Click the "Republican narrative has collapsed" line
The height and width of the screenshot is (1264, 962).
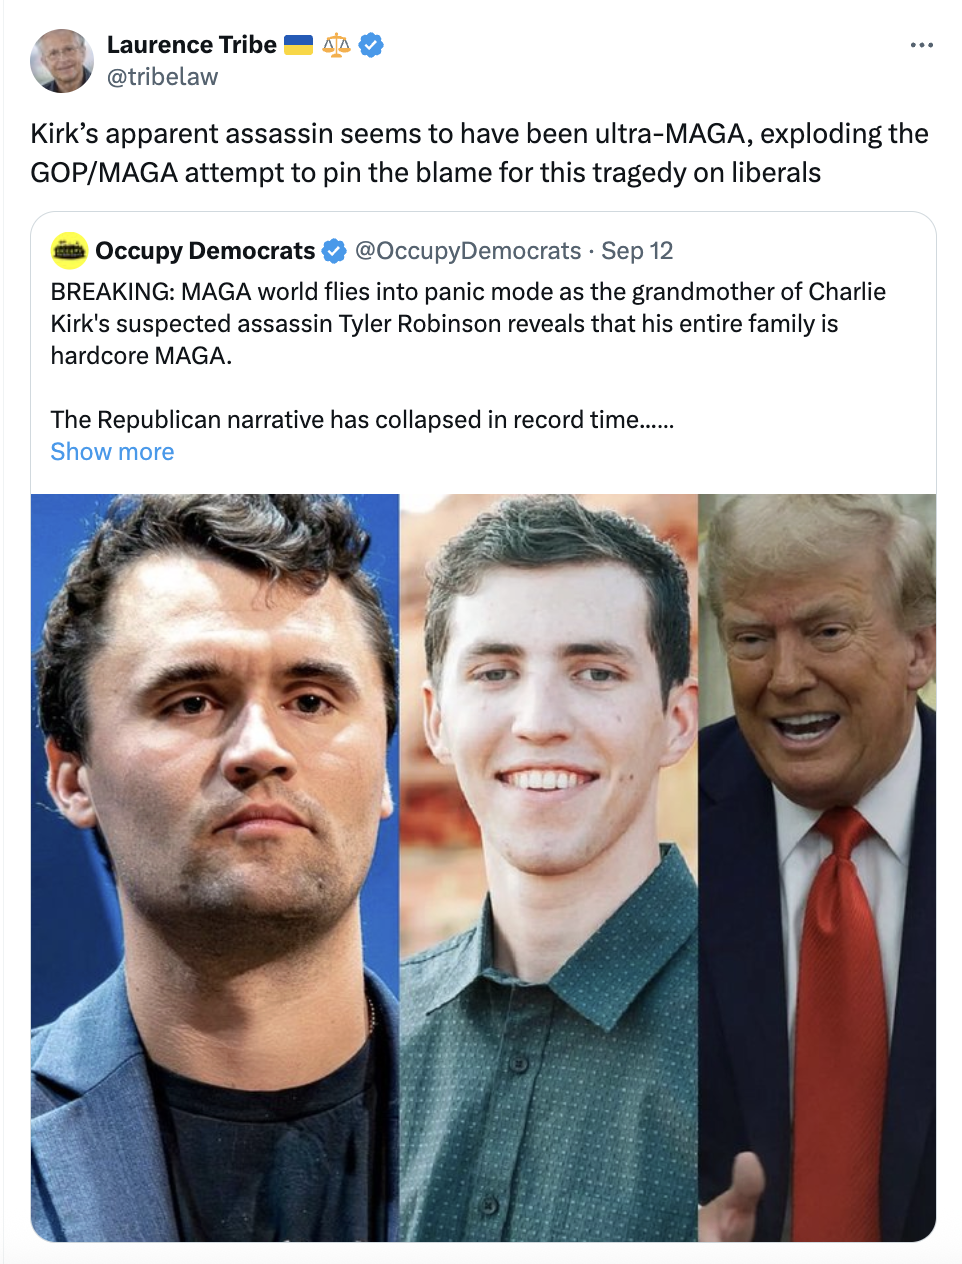[362, 420]
